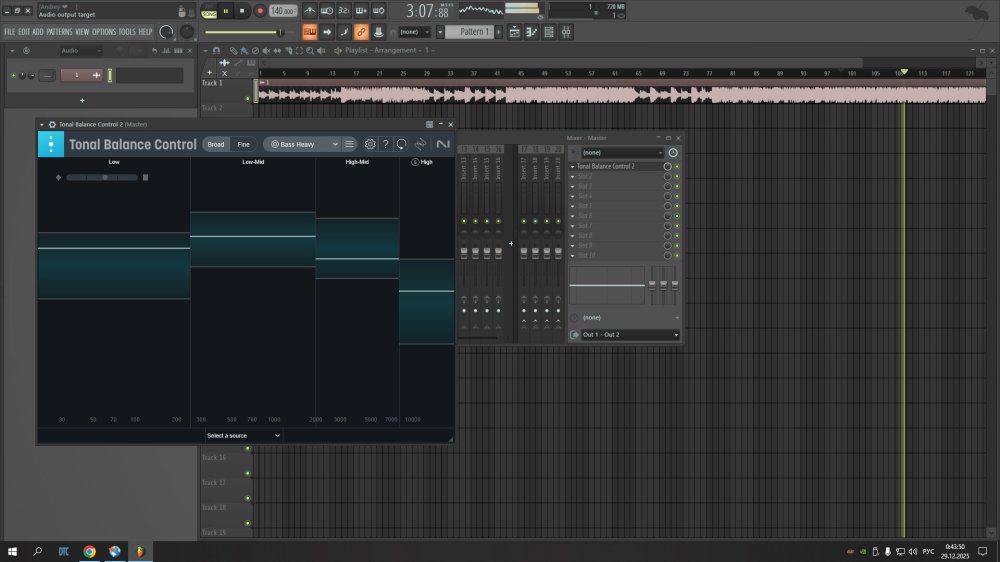Open the FILE menu

coord(10,32)
